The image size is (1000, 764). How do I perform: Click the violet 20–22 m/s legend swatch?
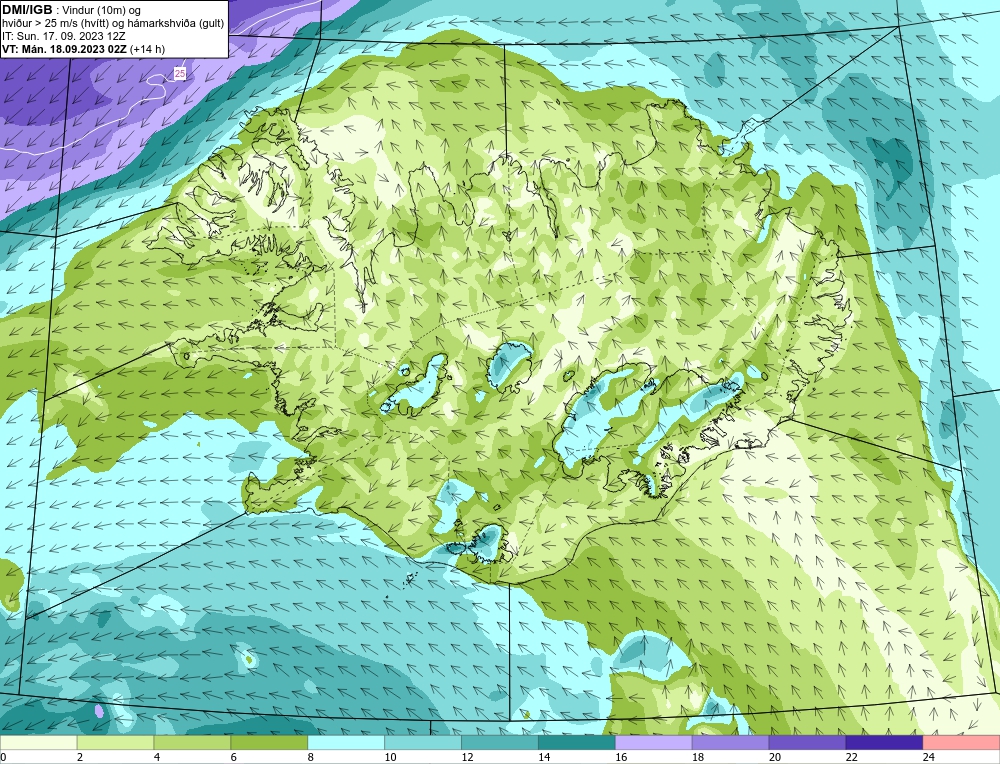[x=807, y=743]
